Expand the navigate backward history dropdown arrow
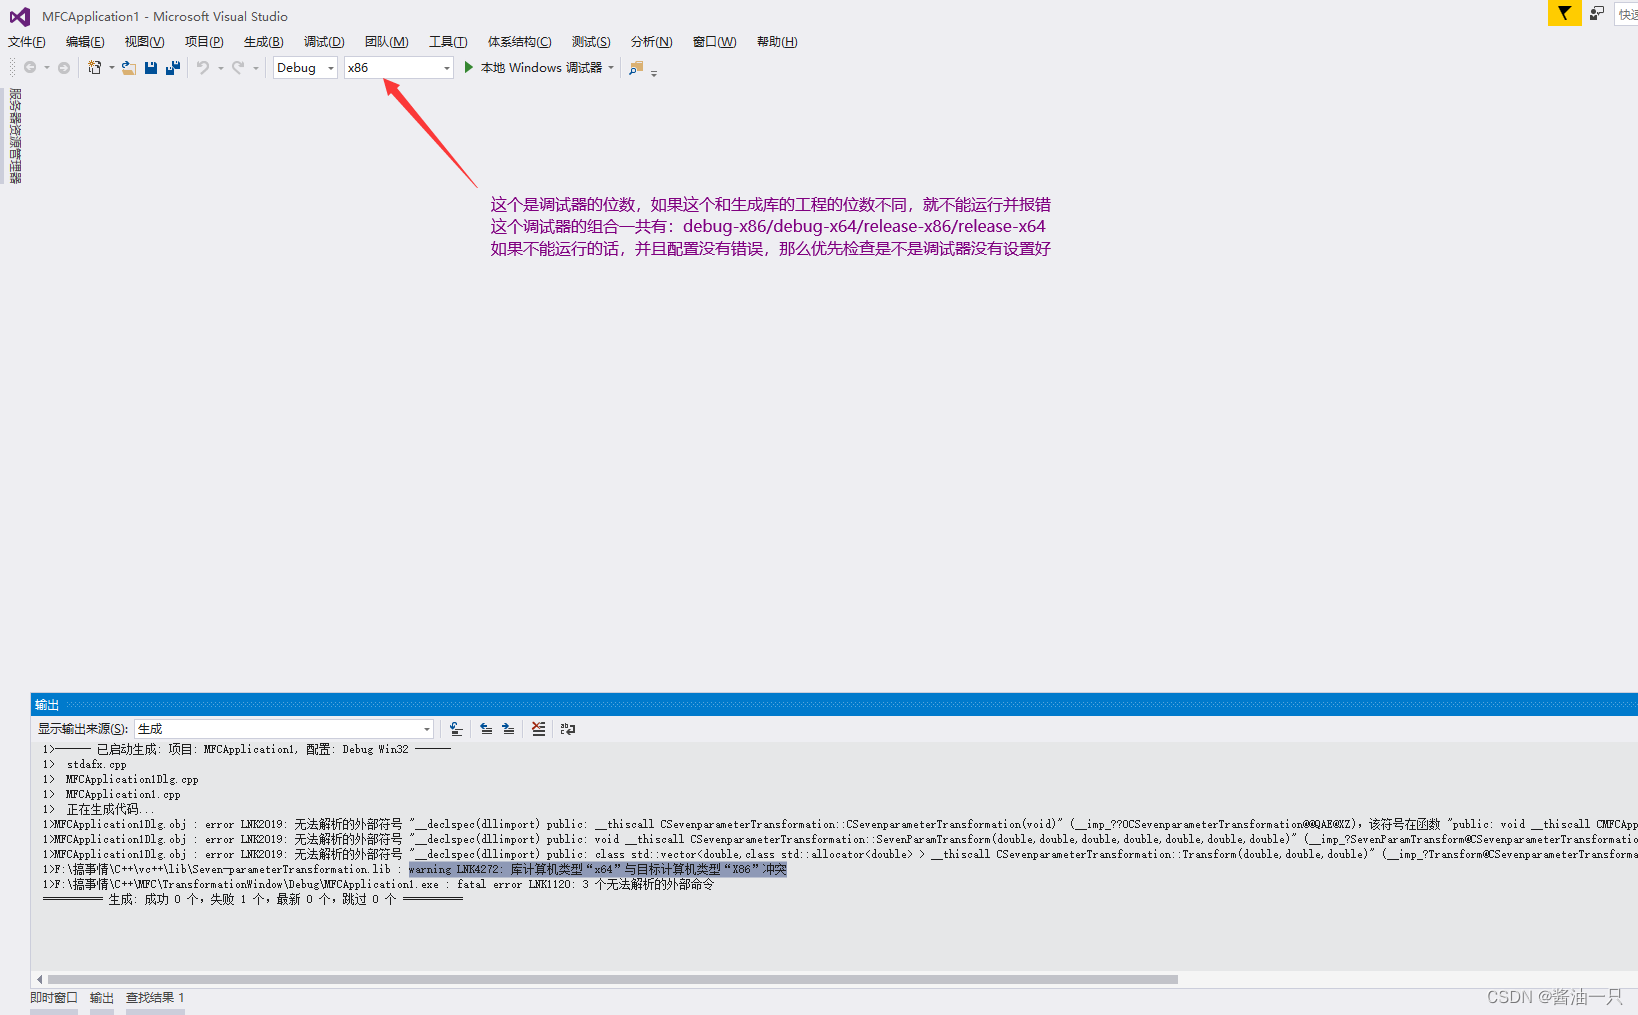Viewport: 1638px width, 1015px height. (47, 68)
